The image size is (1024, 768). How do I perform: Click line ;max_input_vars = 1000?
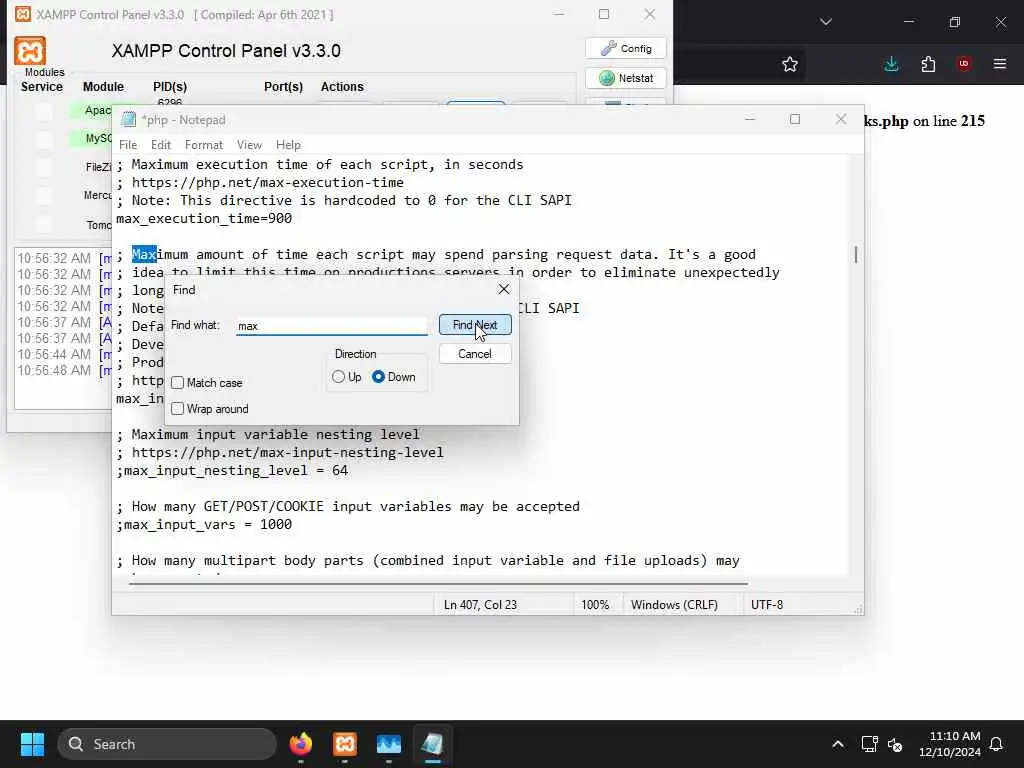(204, 524)
